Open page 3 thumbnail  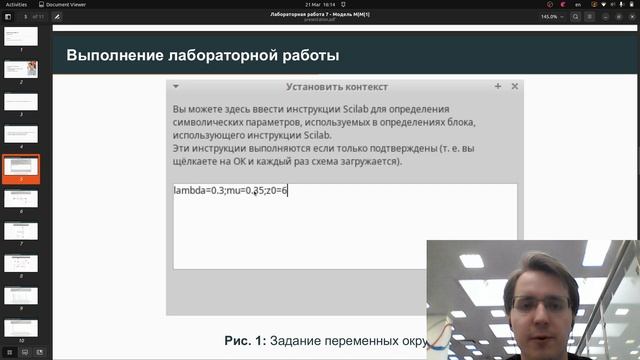coord(21,101)
